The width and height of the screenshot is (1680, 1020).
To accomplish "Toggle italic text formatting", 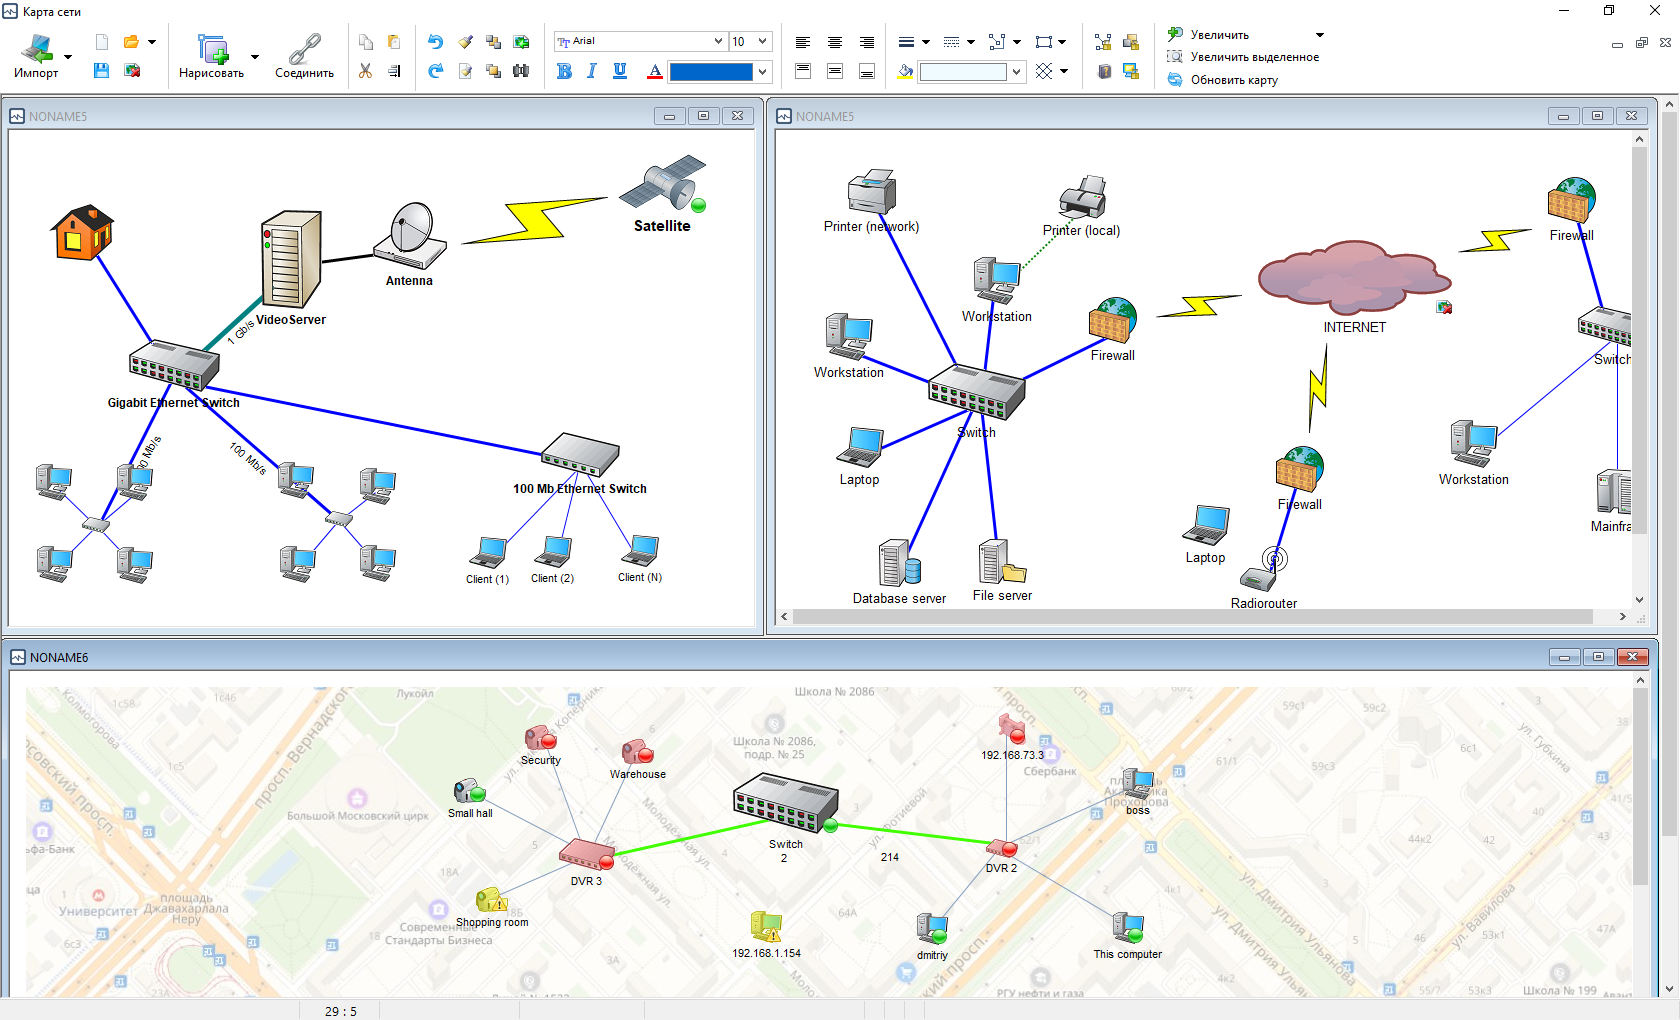I will pyautogui.click(x=592, y=71).
